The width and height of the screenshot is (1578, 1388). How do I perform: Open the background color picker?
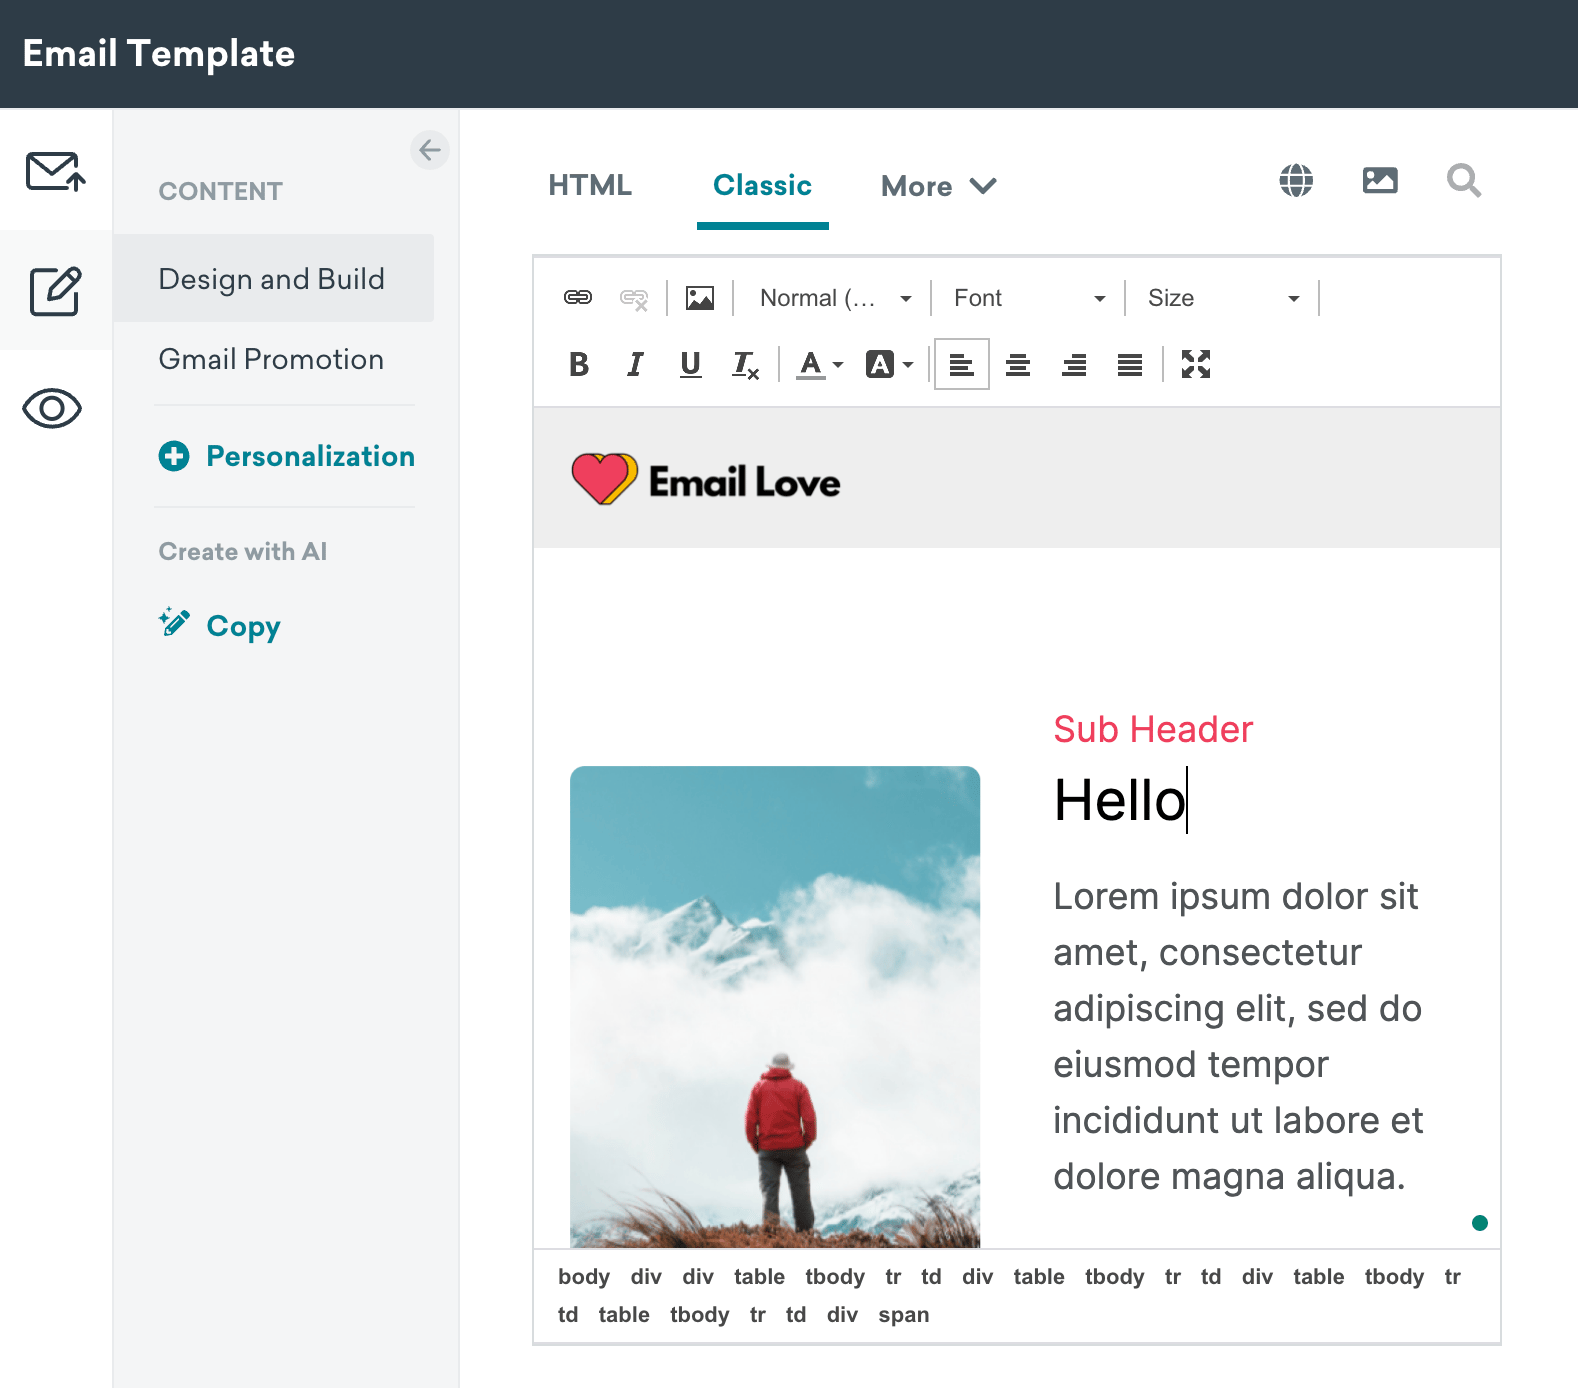click(x=890, y=365)
